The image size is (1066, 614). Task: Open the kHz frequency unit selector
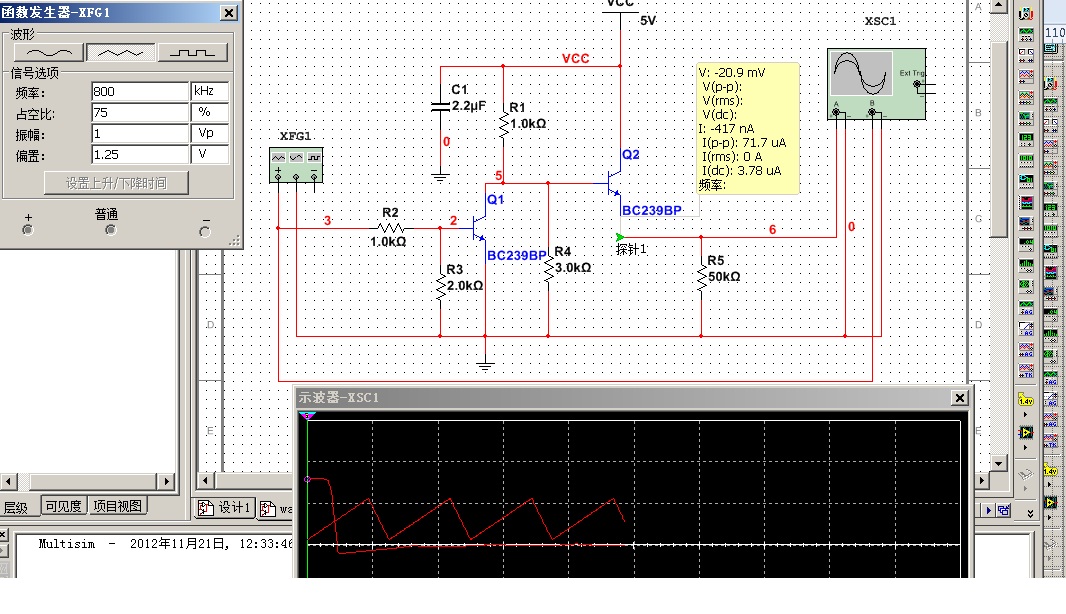tap(209, 91)
